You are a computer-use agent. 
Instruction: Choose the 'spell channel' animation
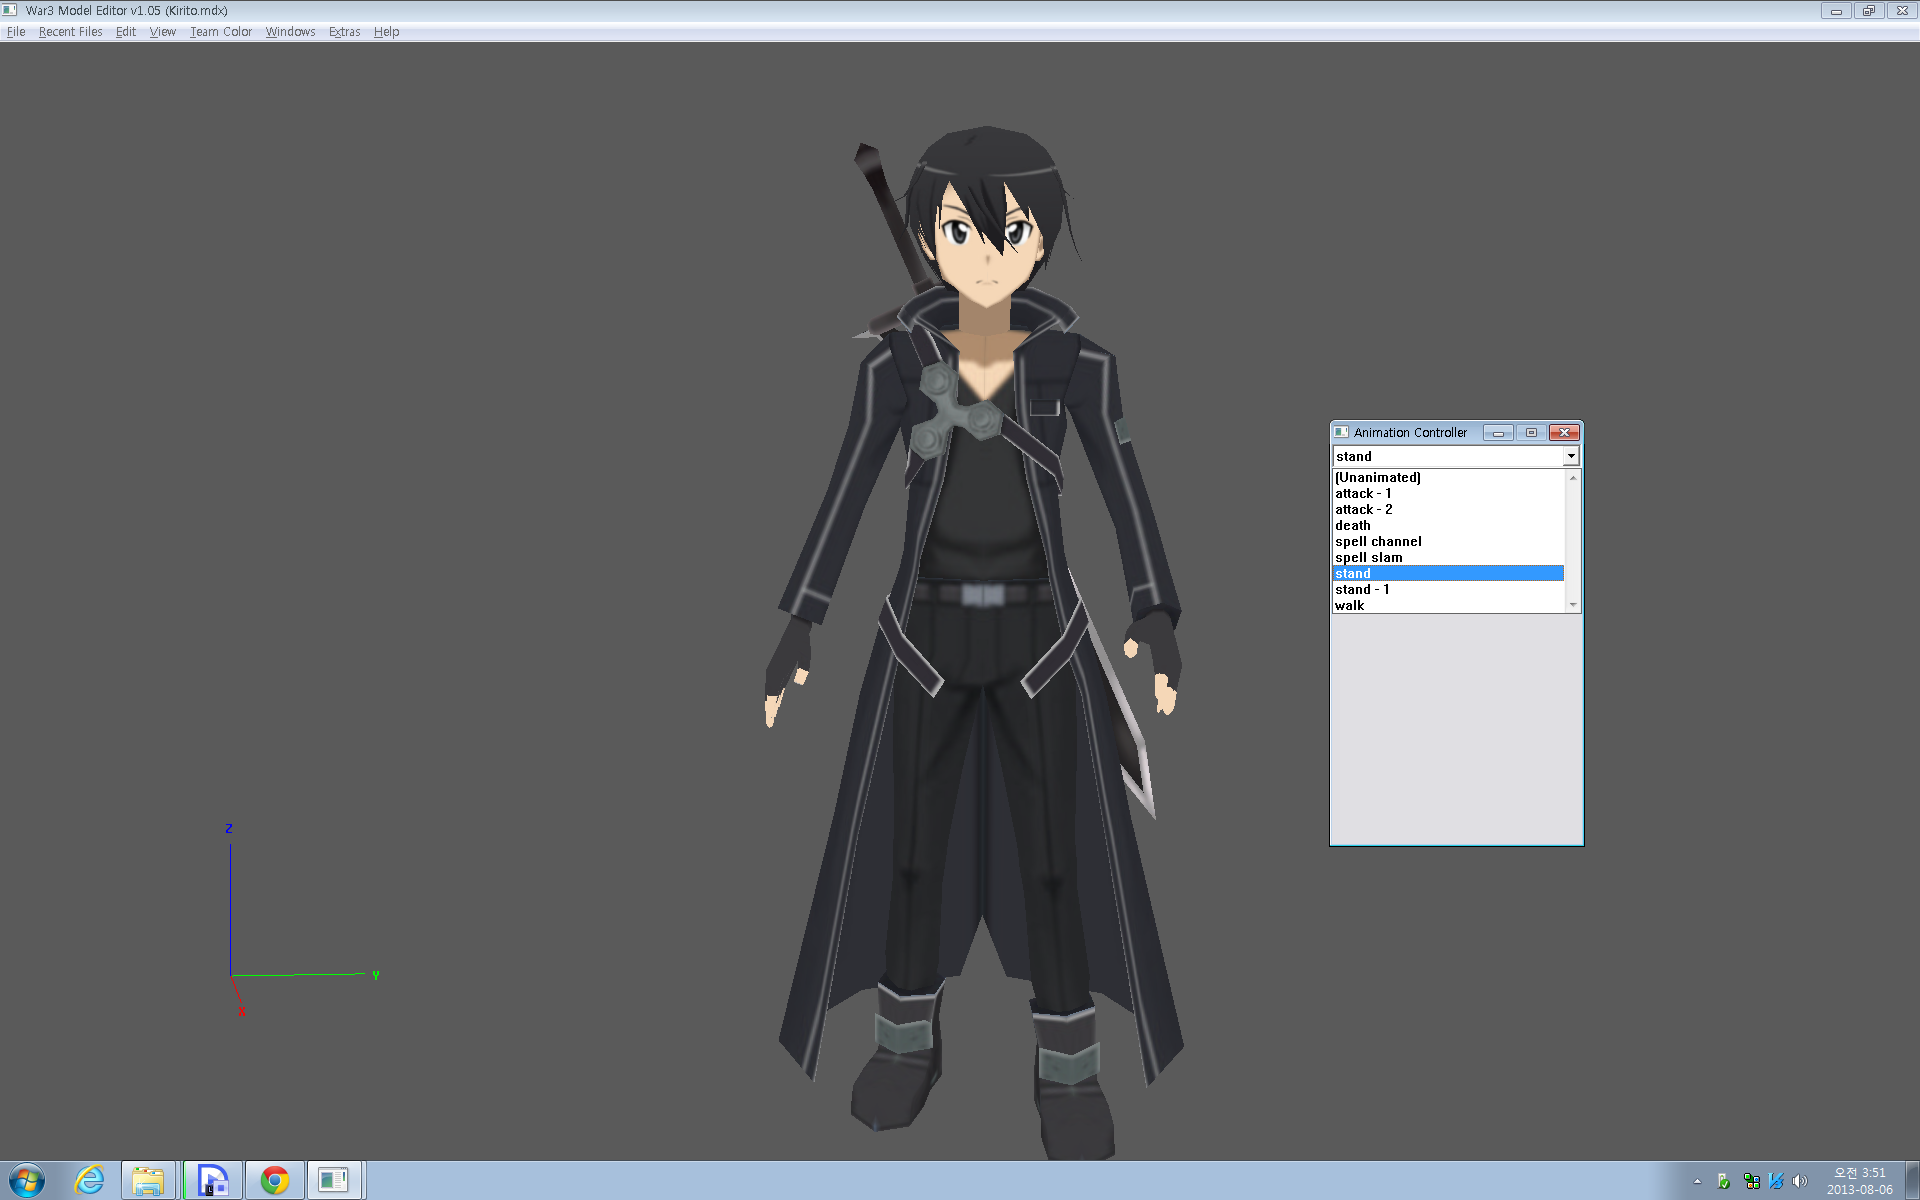1448,541
